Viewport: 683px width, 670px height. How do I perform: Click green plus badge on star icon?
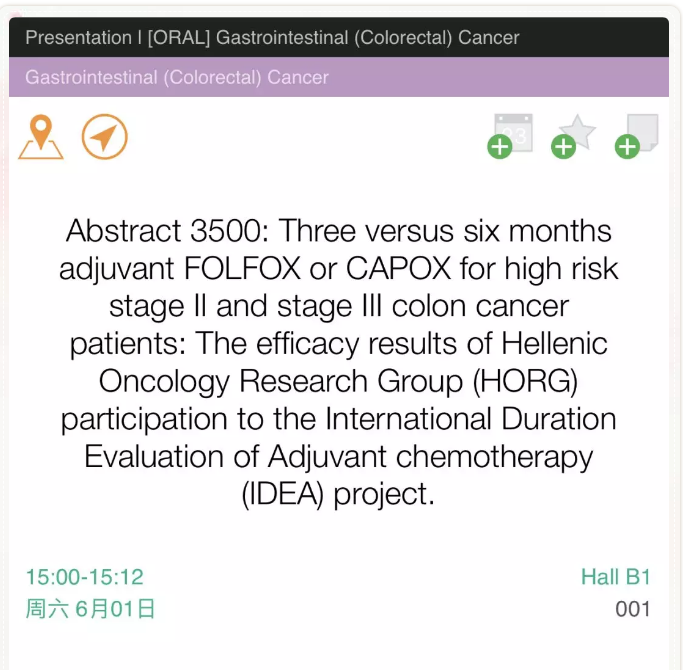click(x=563, y=147)
